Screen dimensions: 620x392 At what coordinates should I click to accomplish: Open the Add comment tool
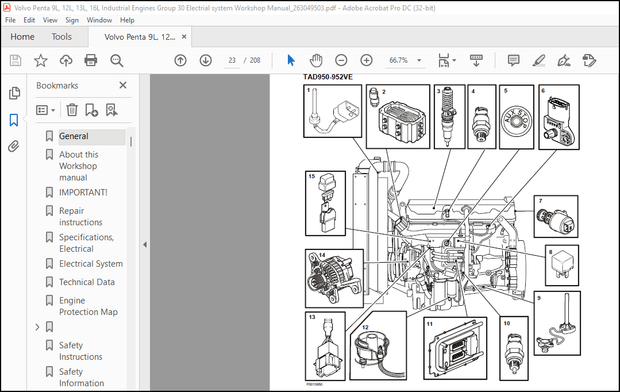point(513,60)
